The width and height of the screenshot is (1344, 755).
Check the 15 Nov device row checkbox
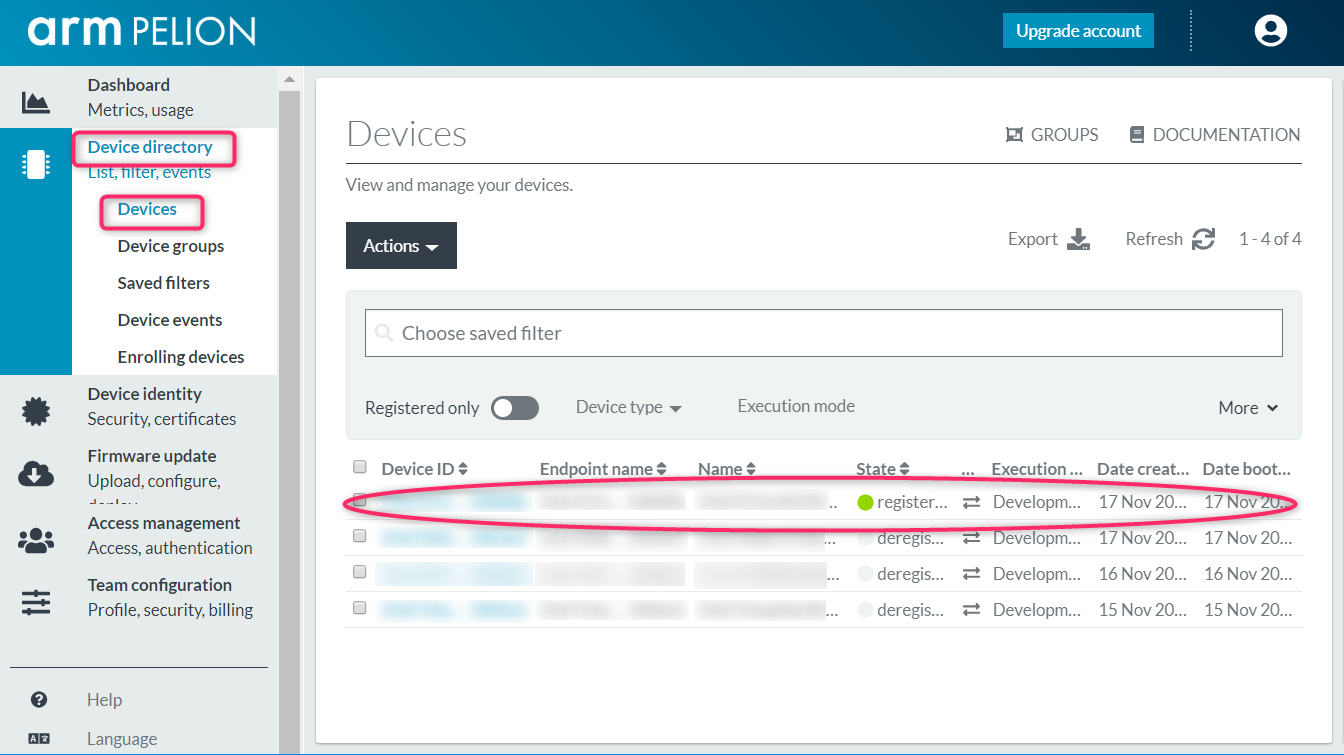pyautogui.click(x=360, y=608)
